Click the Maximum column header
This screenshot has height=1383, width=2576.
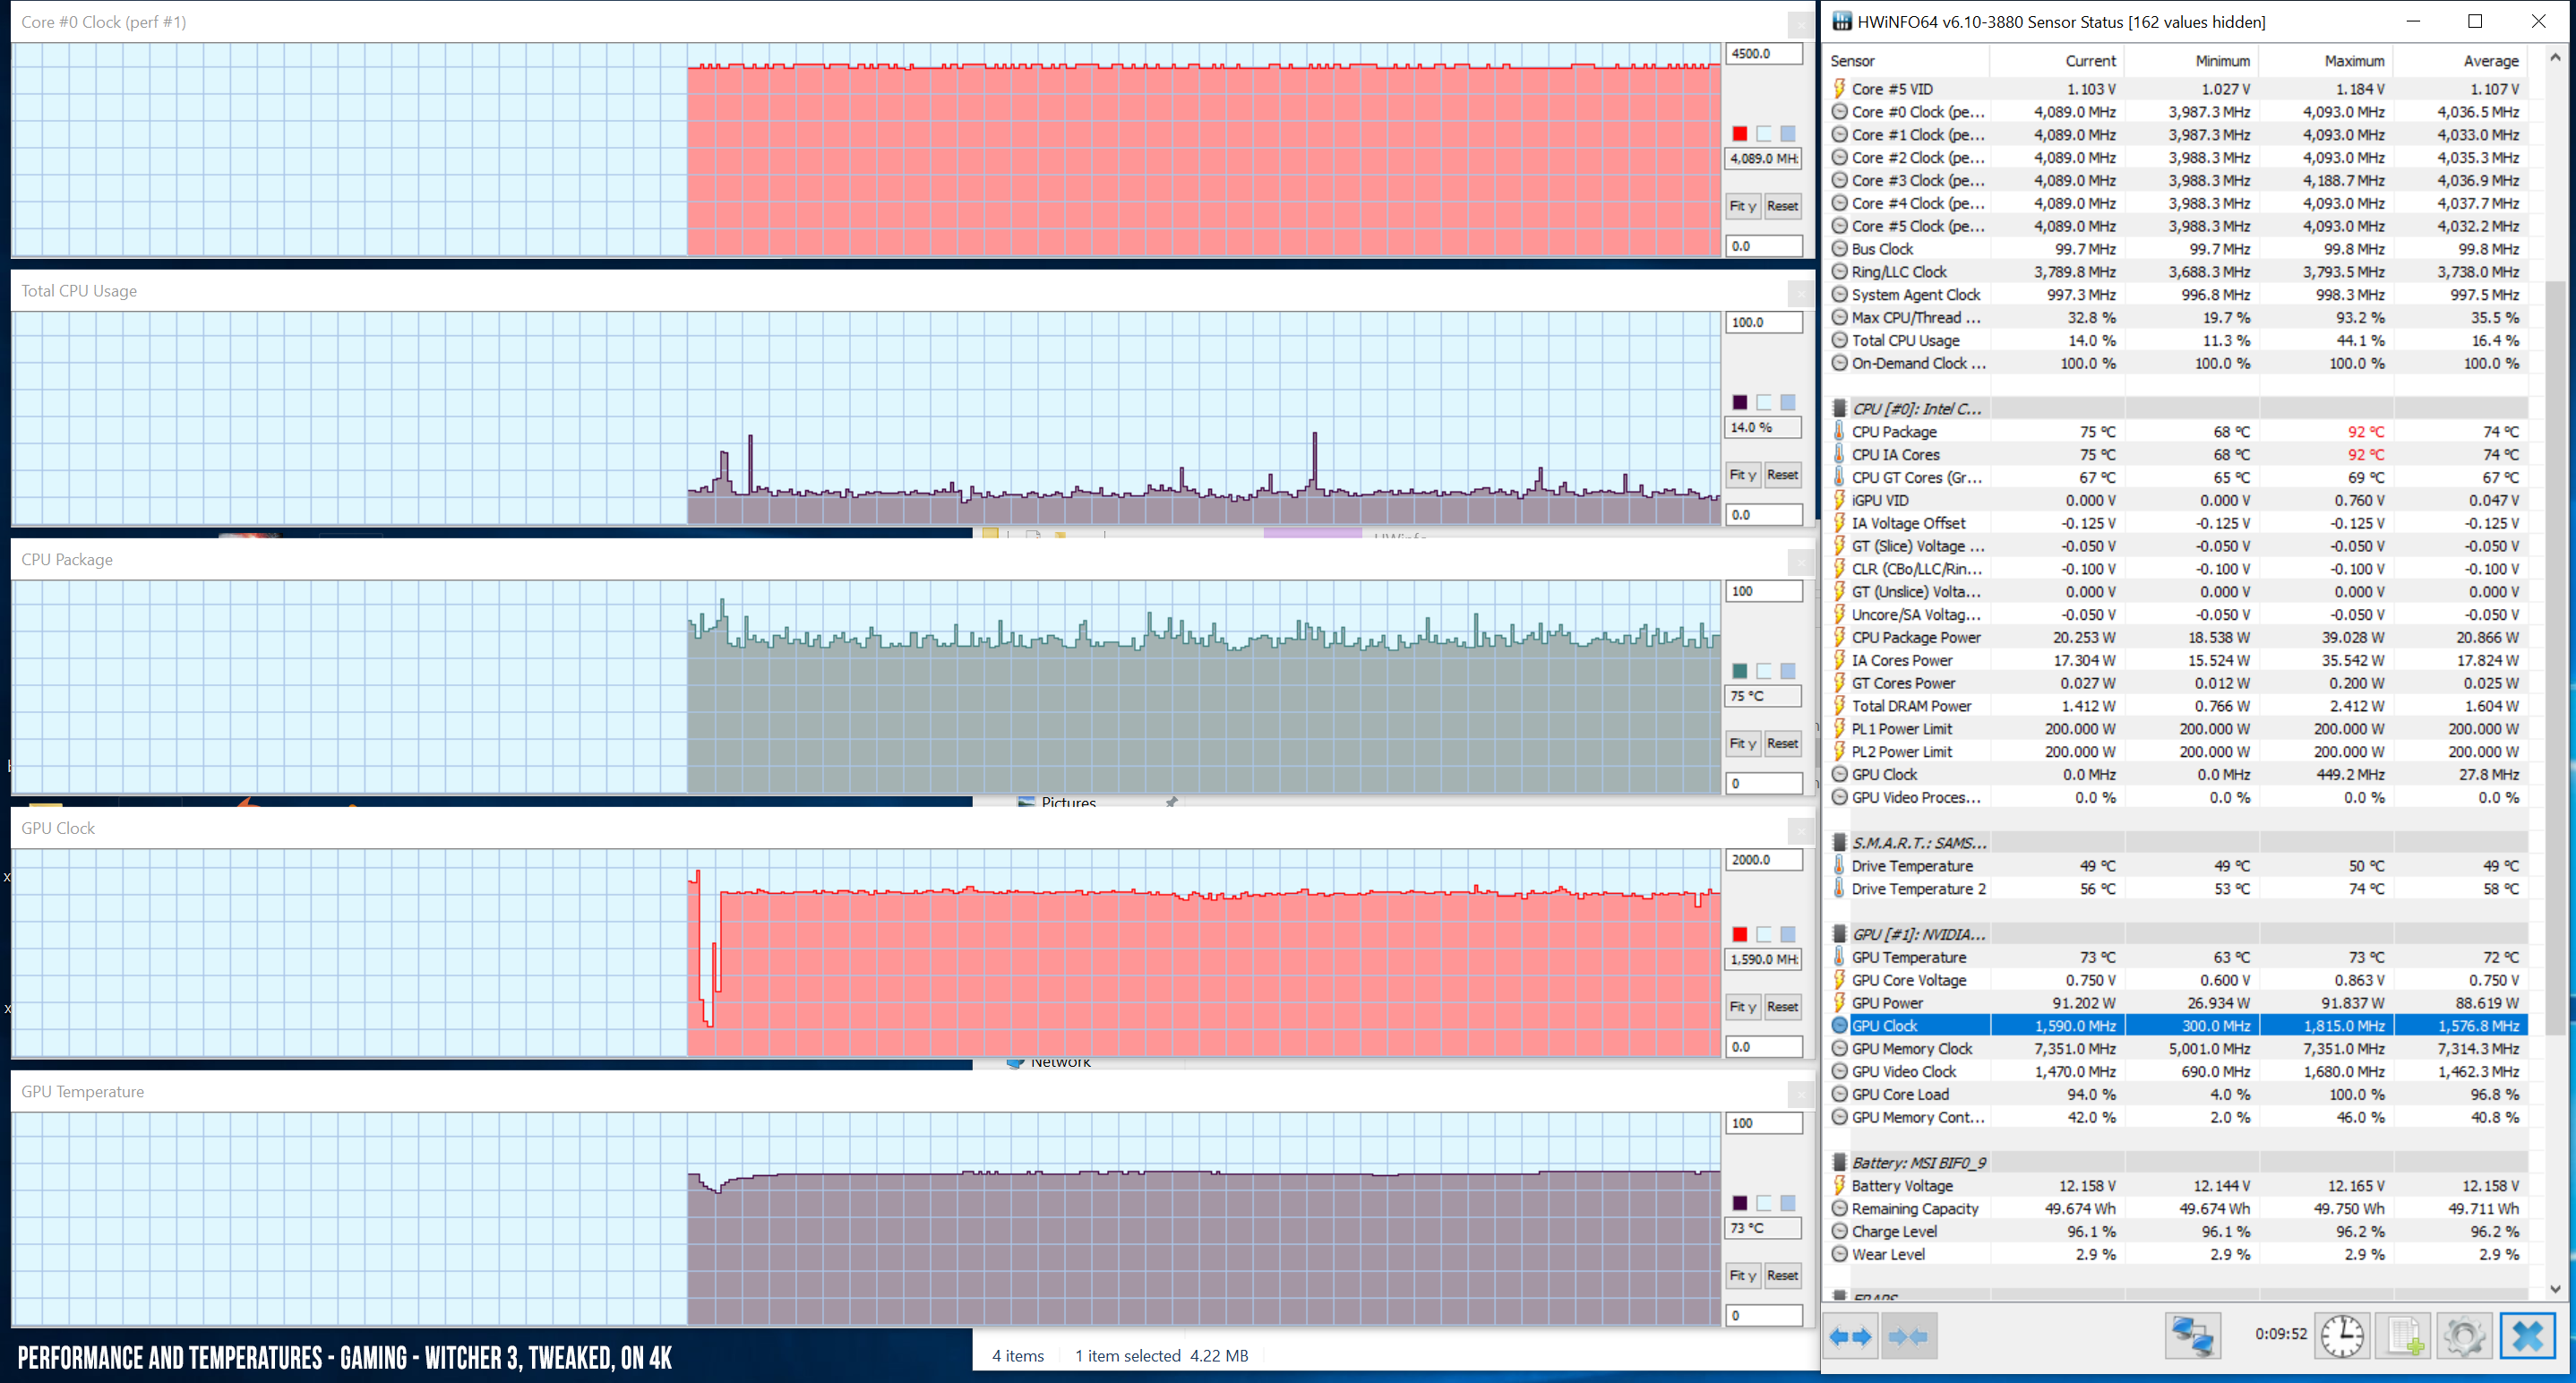tap(2324, 60)
